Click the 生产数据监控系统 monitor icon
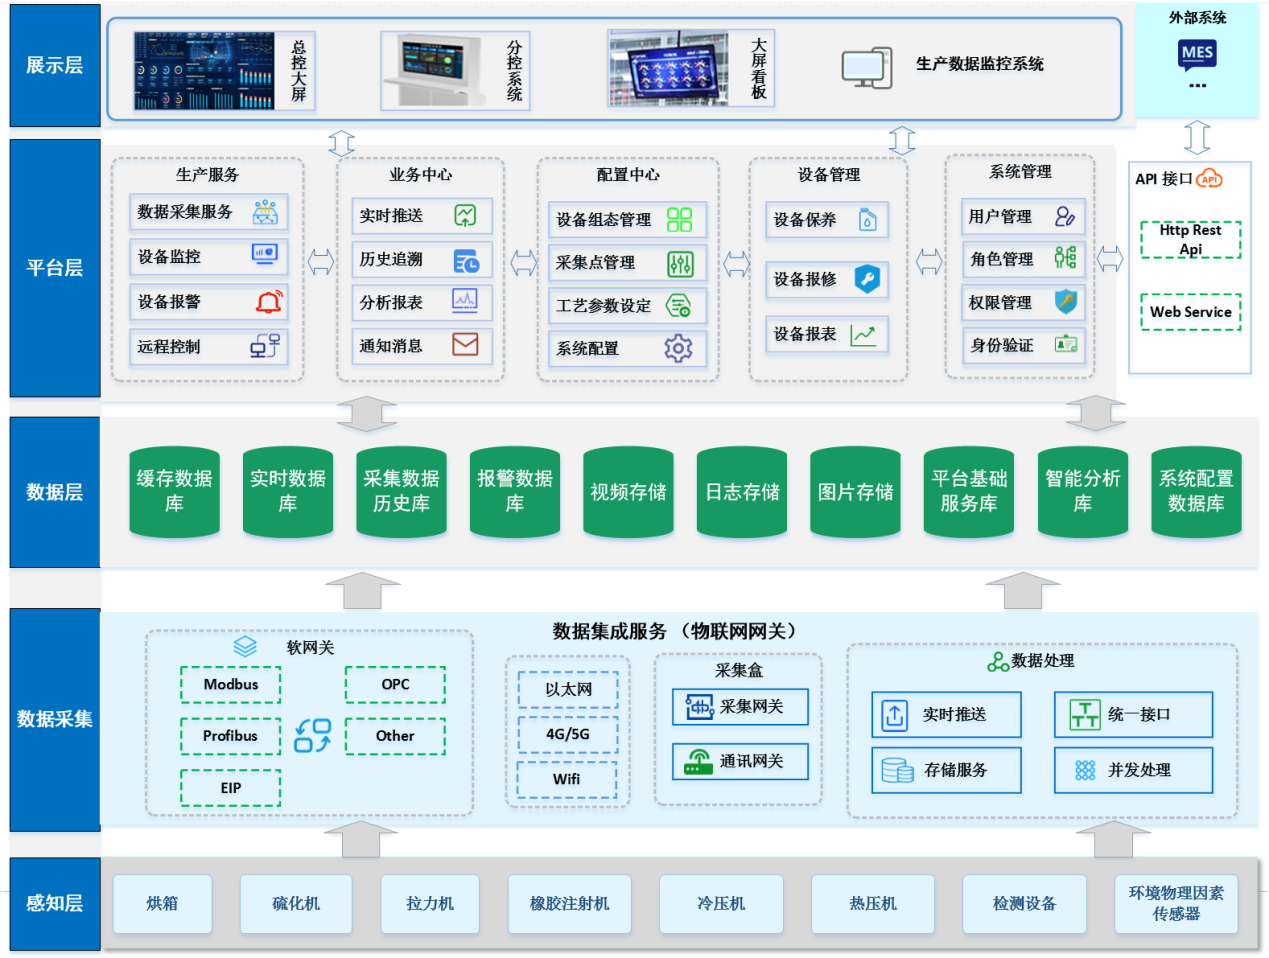The image size is (1269, 958). click(866, 67)
